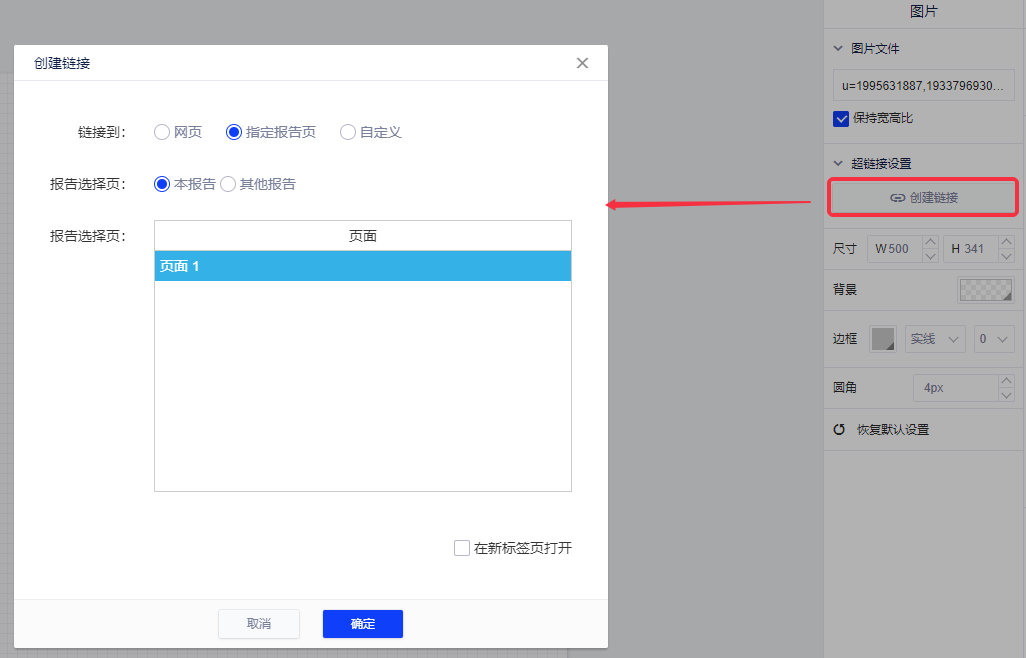The width and height of the screenshot is (1026, 658).
Task: Decrease height H value with down arrow
Action: click(1006, 256)
